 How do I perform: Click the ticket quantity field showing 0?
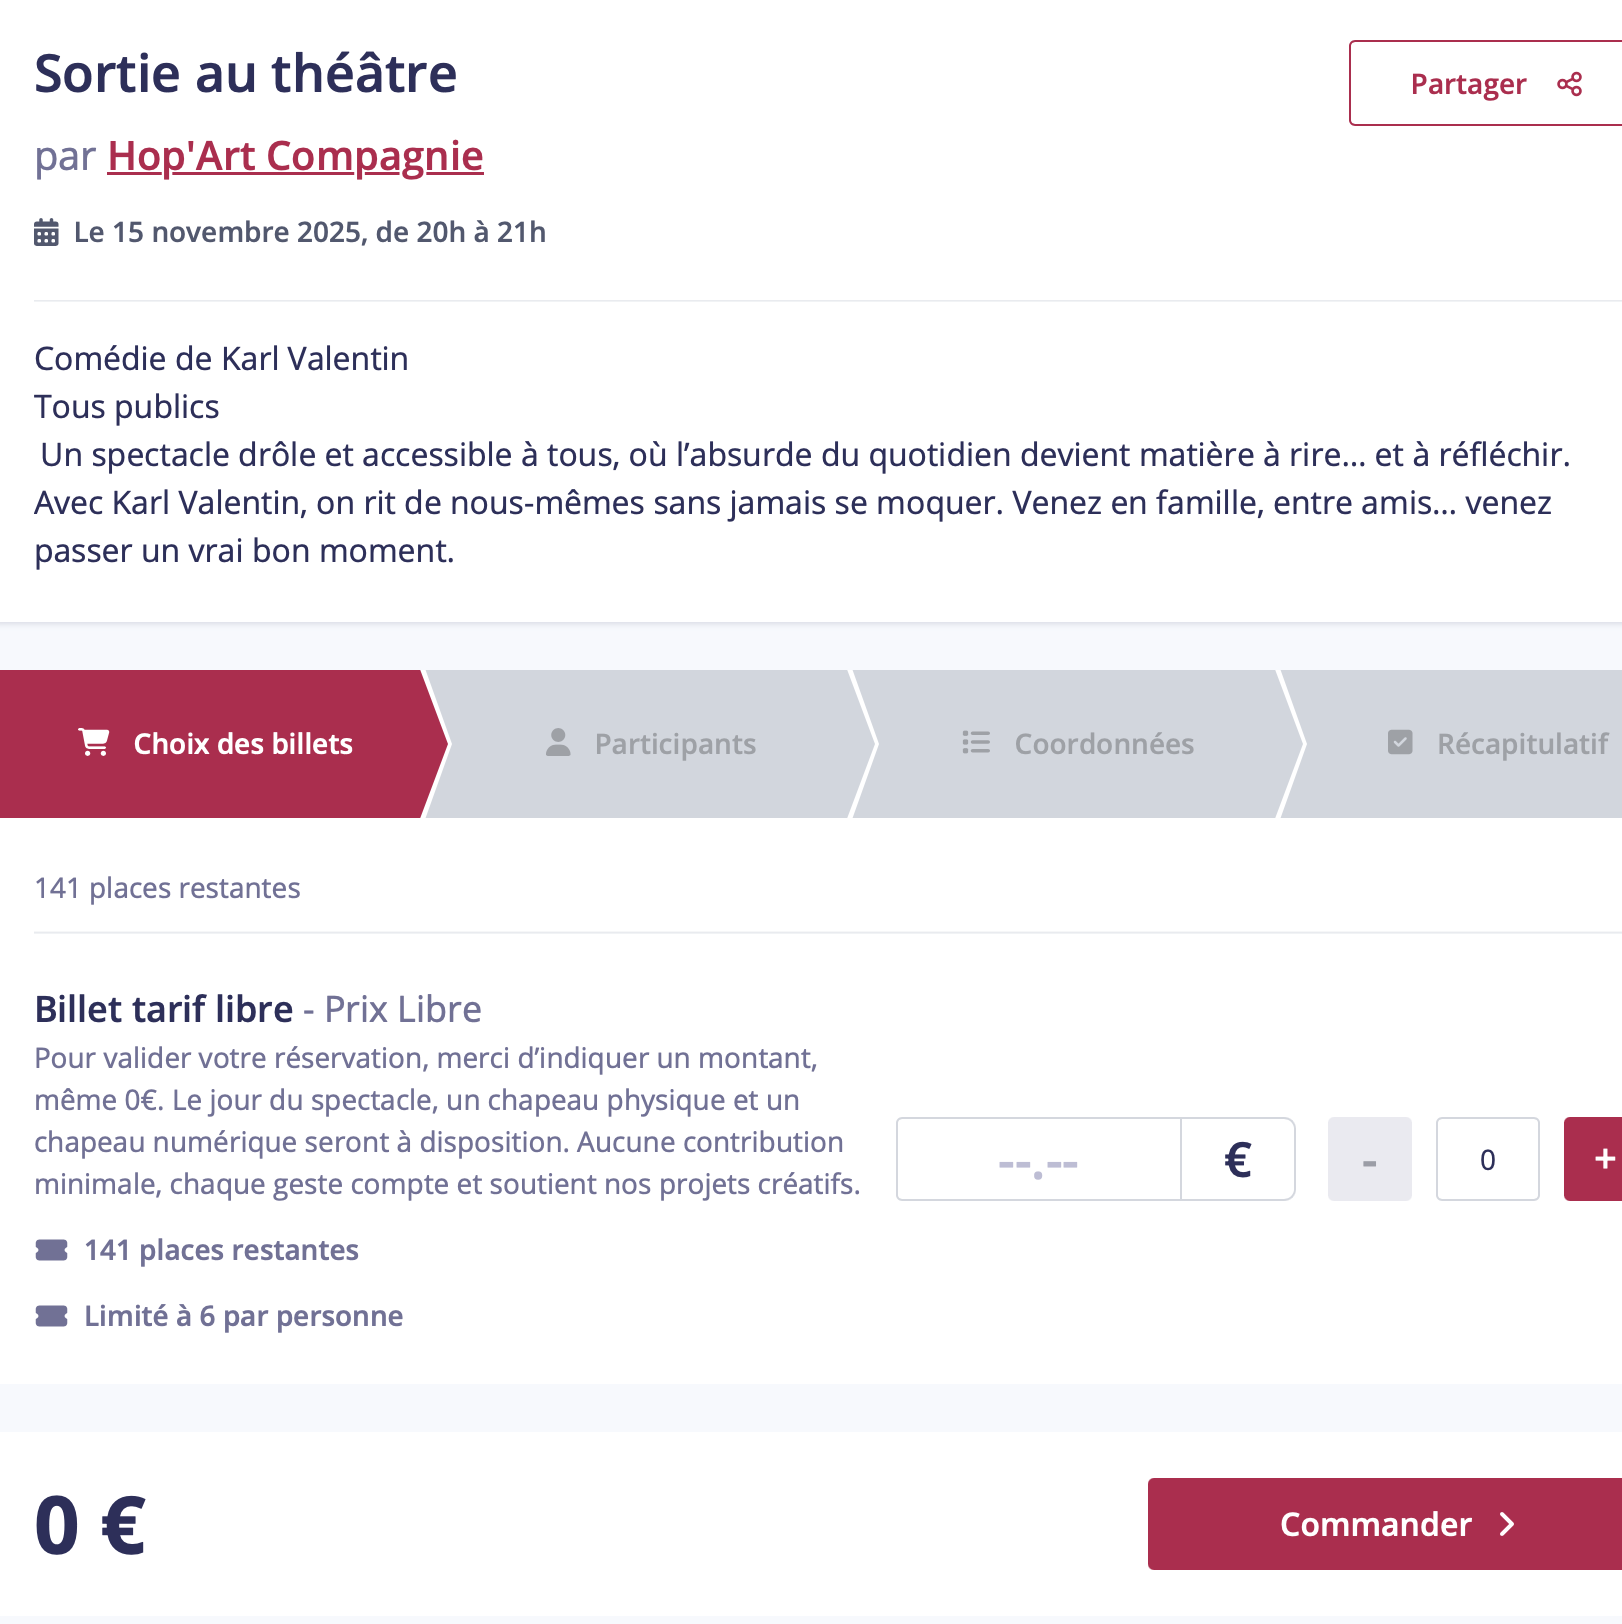point(1487,1159)
